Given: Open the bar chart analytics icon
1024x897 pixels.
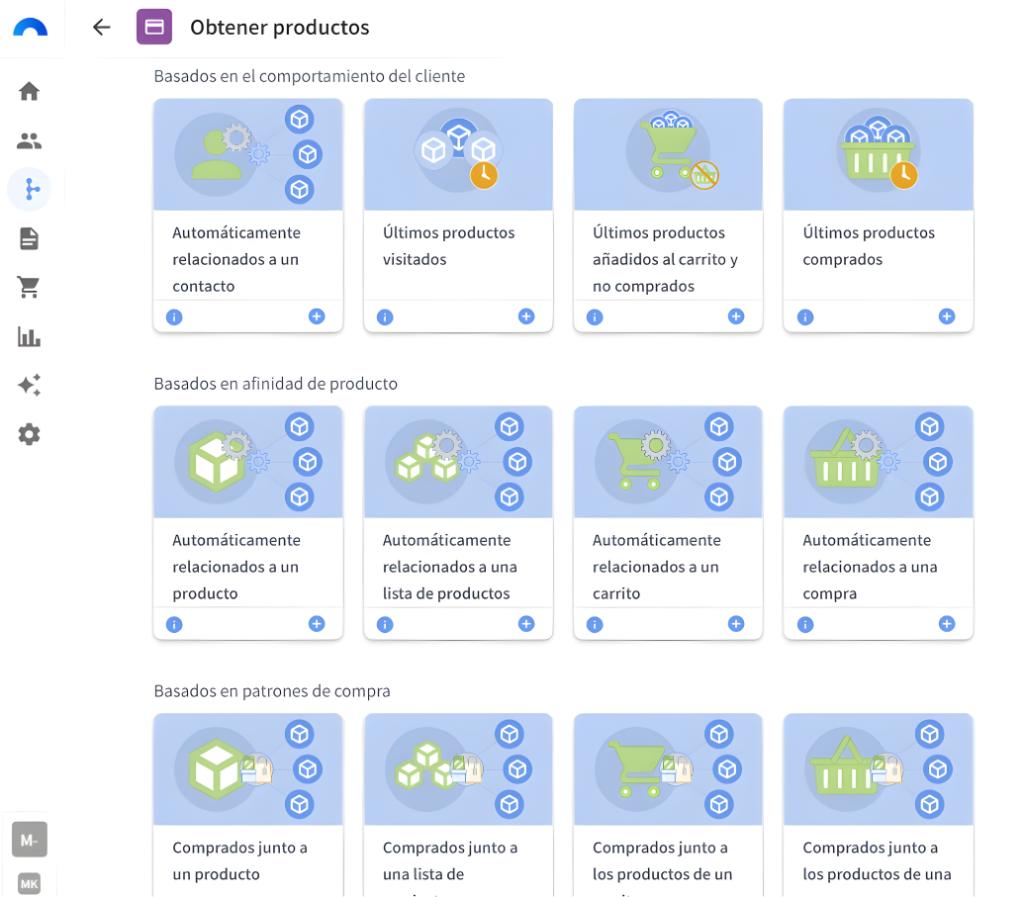Looking at the screenshot, I should pyautogui.click(x=29, y=336).
